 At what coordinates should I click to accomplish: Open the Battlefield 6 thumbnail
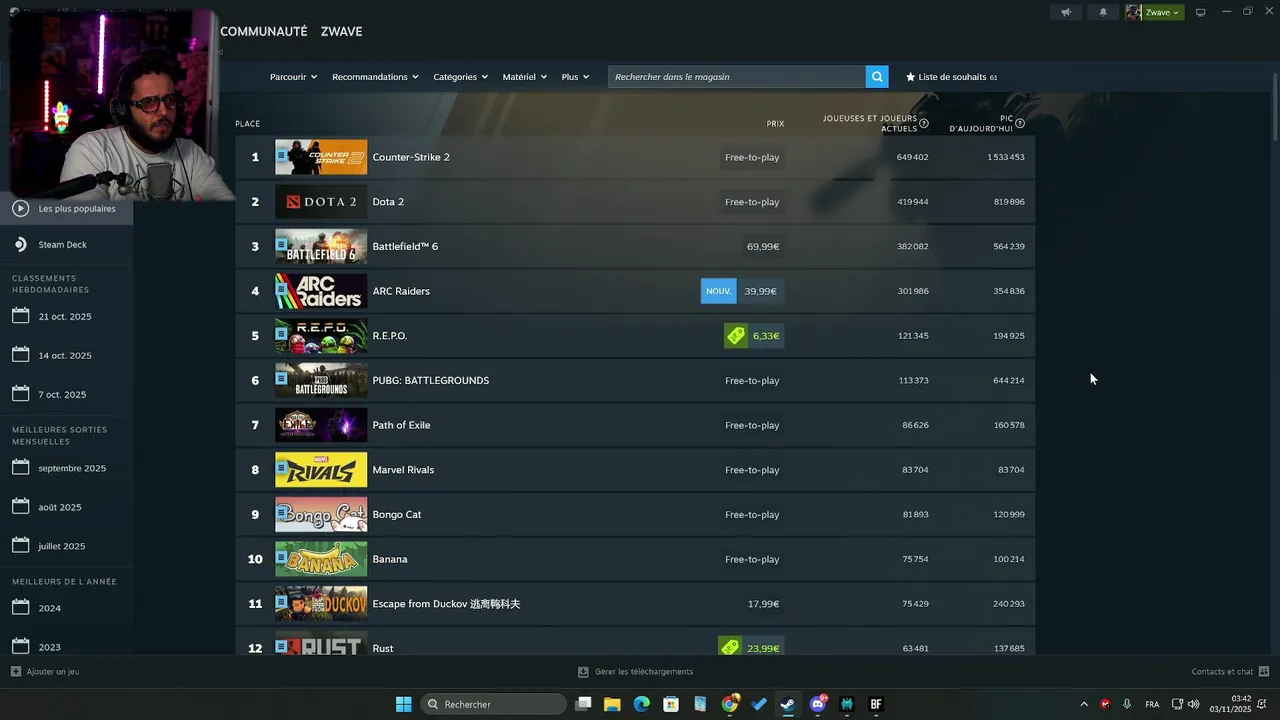[x=321, y=246]
